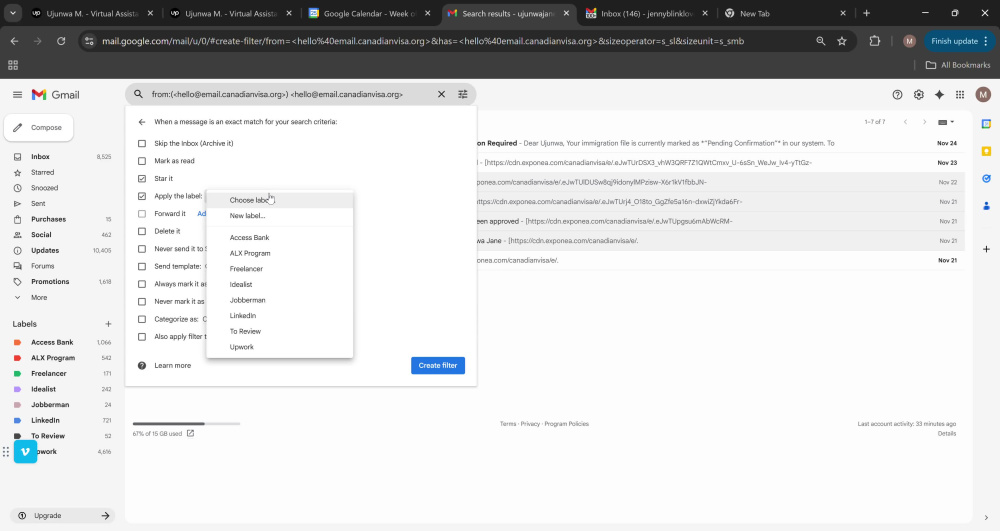Open Chrome tab search dropdown arrow
Viewport: 1000px width, 531px height.
[13, 13]
